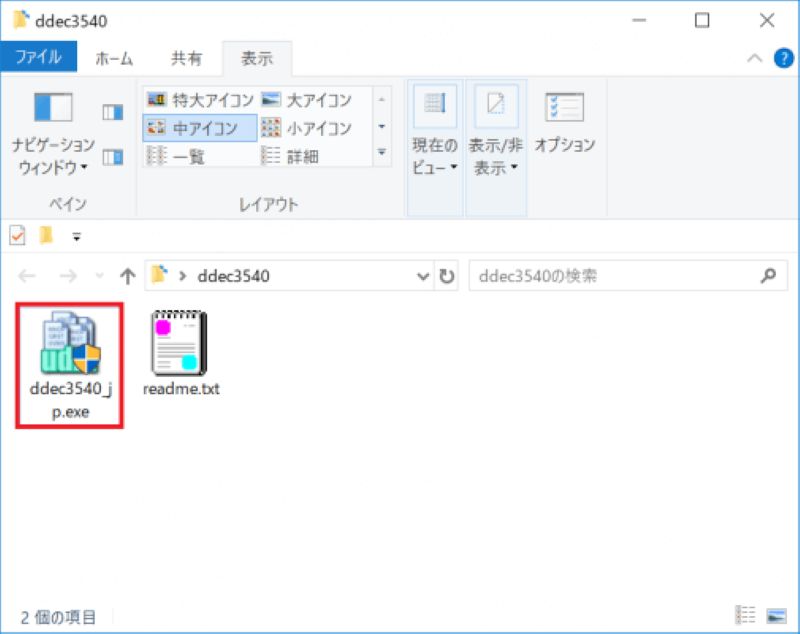The image size is (800, 634).
Task: Click the back navigation arrow
Action: (27, 275)
